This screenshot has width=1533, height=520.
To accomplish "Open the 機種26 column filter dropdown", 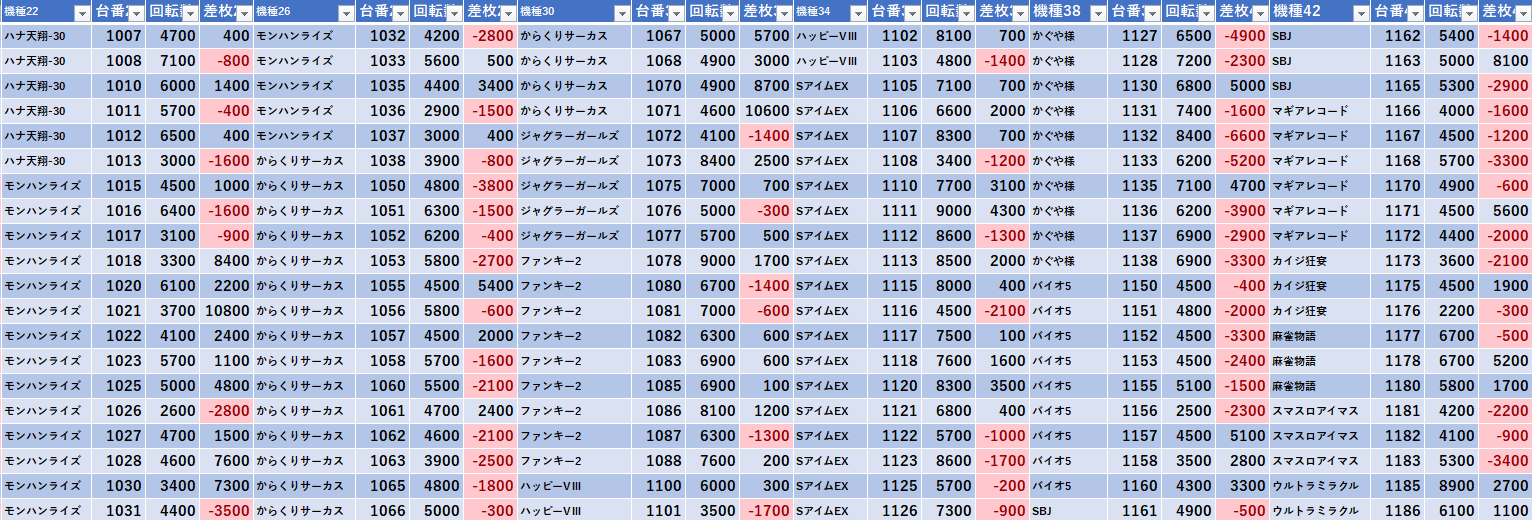I will [346, 13].
